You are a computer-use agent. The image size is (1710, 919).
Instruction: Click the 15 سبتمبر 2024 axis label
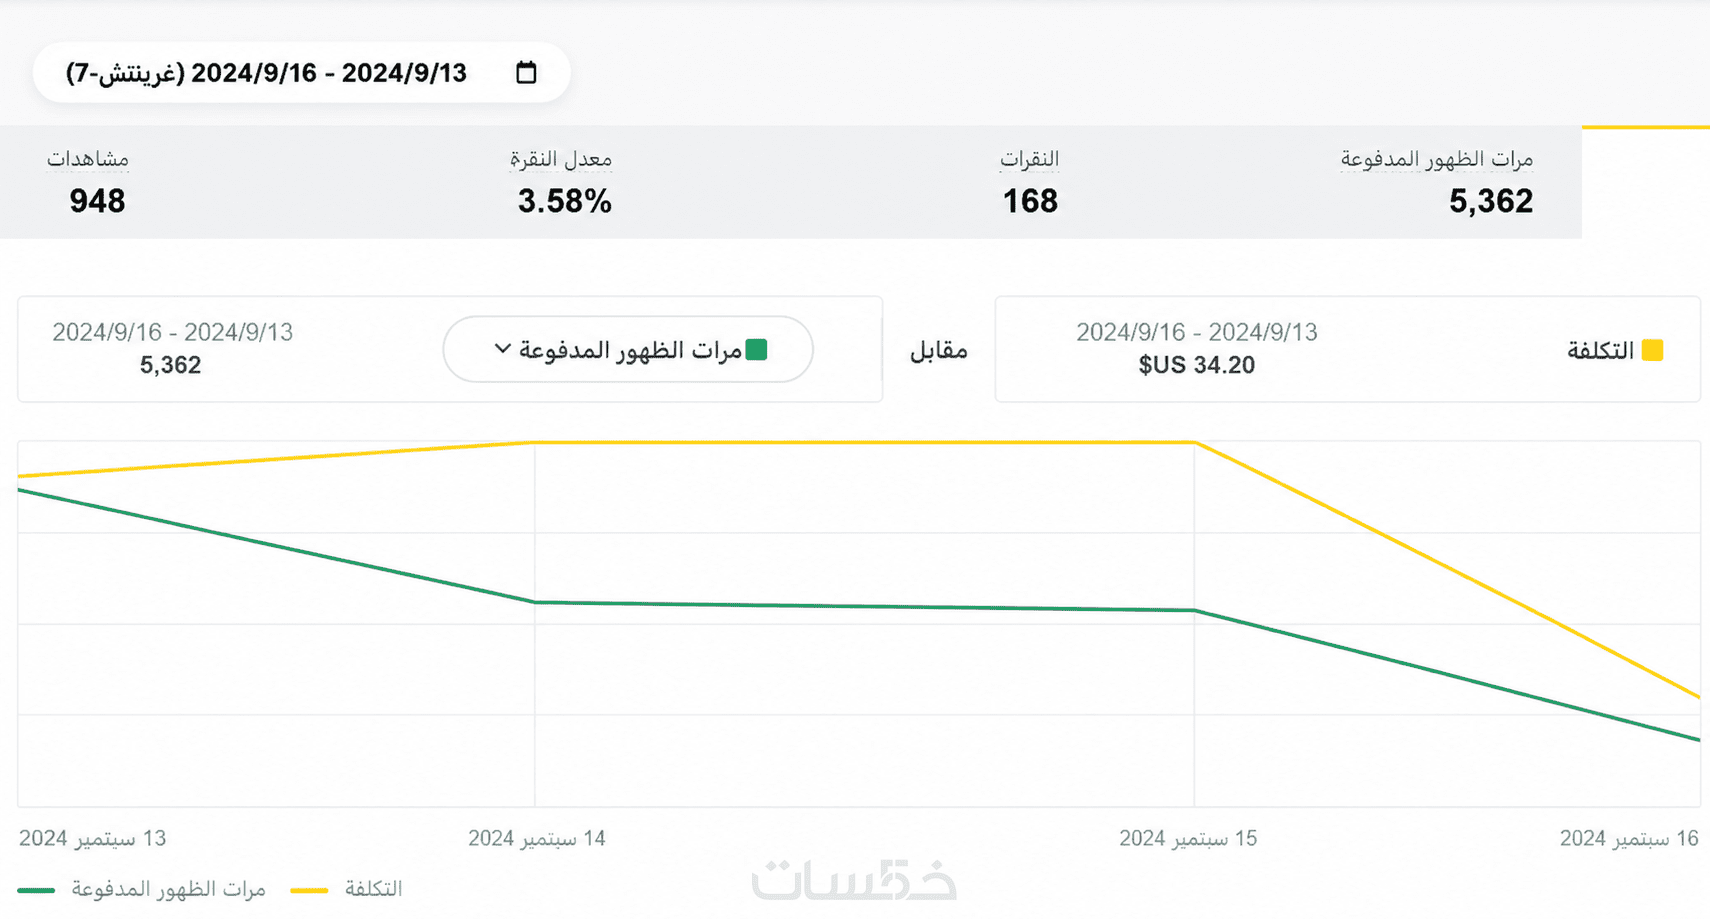click(1188, 838)
